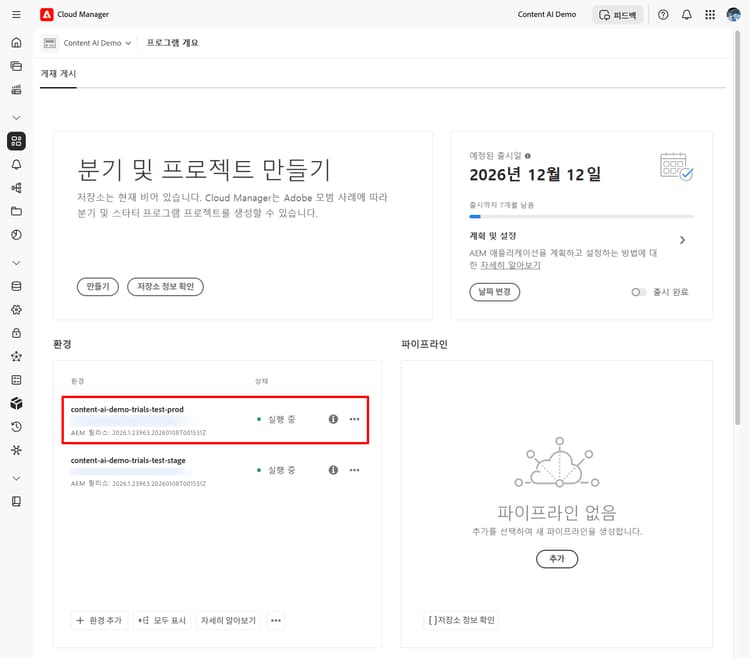
Task: Open the reports chart icon in sidebar
Action: [x=16, y=235]
